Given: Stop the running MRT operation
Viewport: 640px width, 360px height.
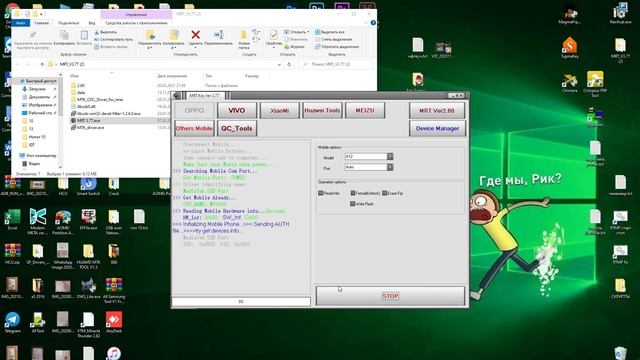Looking at the screenshot, I should [390, 296].
